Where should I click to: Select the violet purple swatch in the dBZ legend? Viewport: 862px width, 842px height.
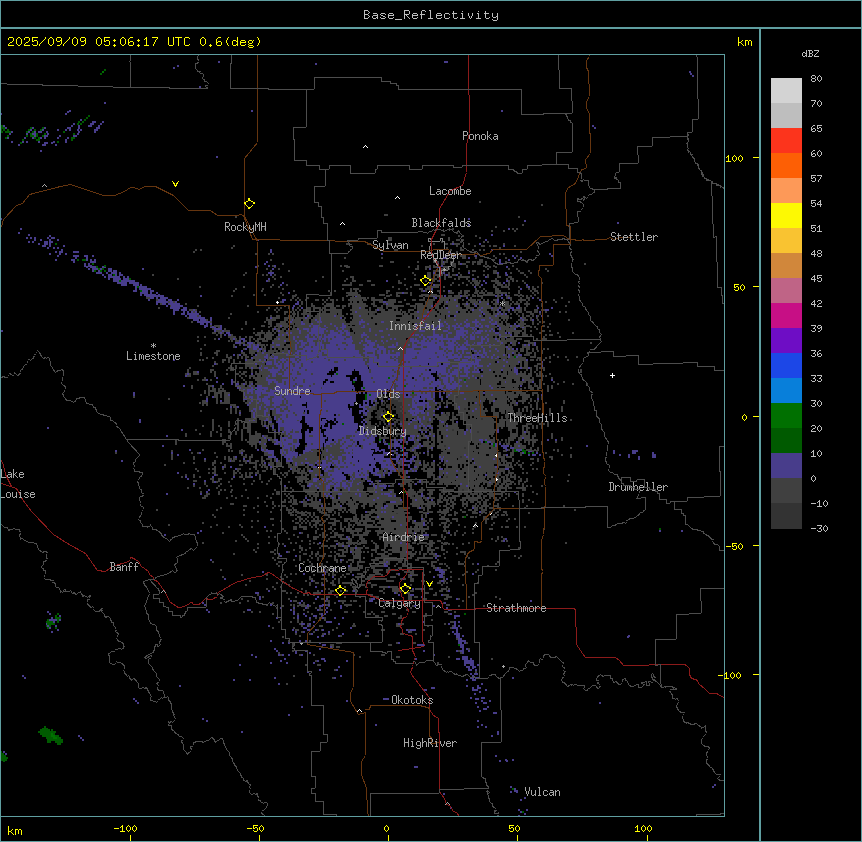(786, 341)
